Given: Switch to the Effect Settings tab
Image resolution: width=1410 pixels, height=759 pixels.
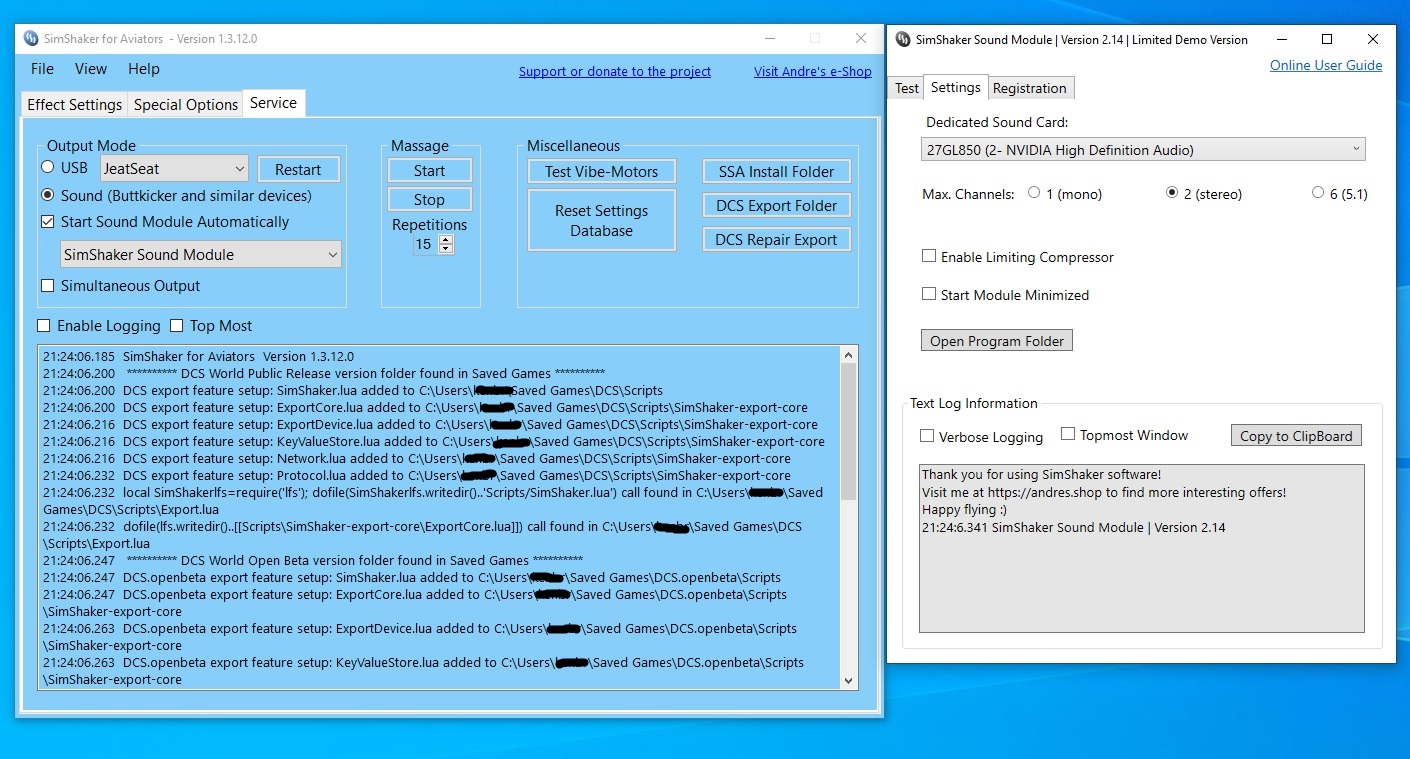Looking at the screenshot, I should [75, 105].
